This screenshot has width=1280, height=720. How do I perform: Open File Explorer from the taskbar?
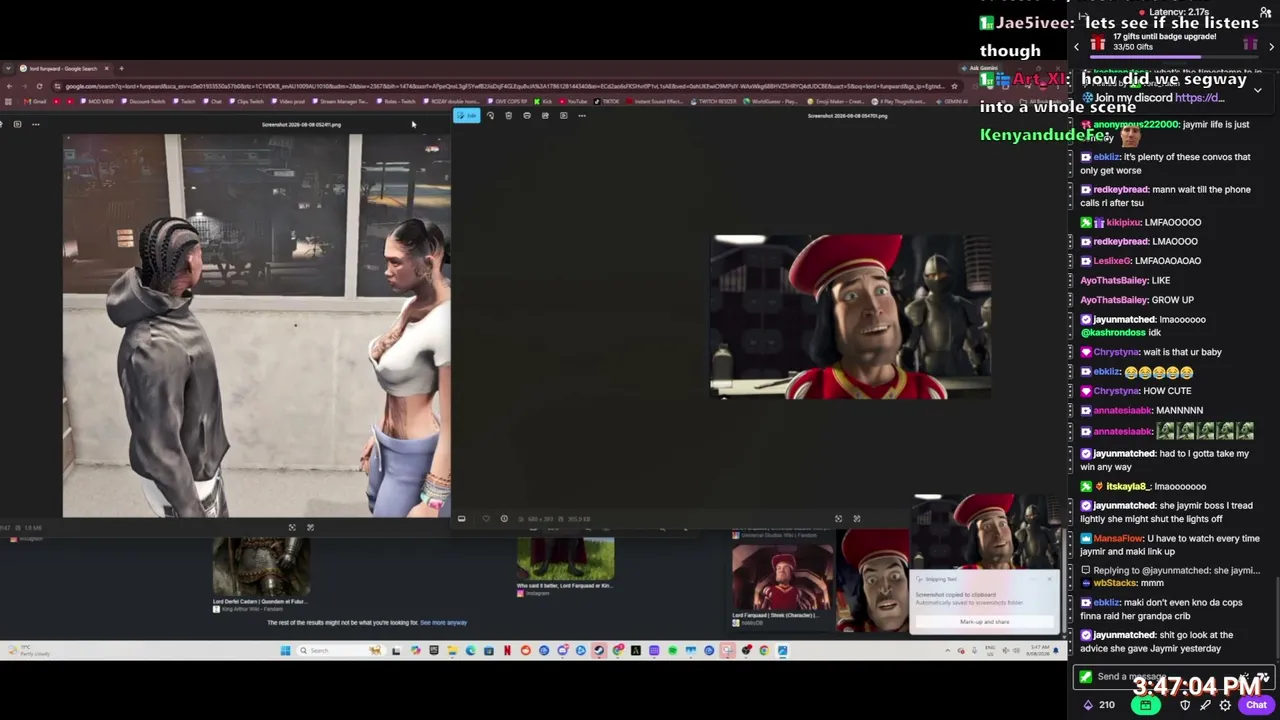[452, 651]
